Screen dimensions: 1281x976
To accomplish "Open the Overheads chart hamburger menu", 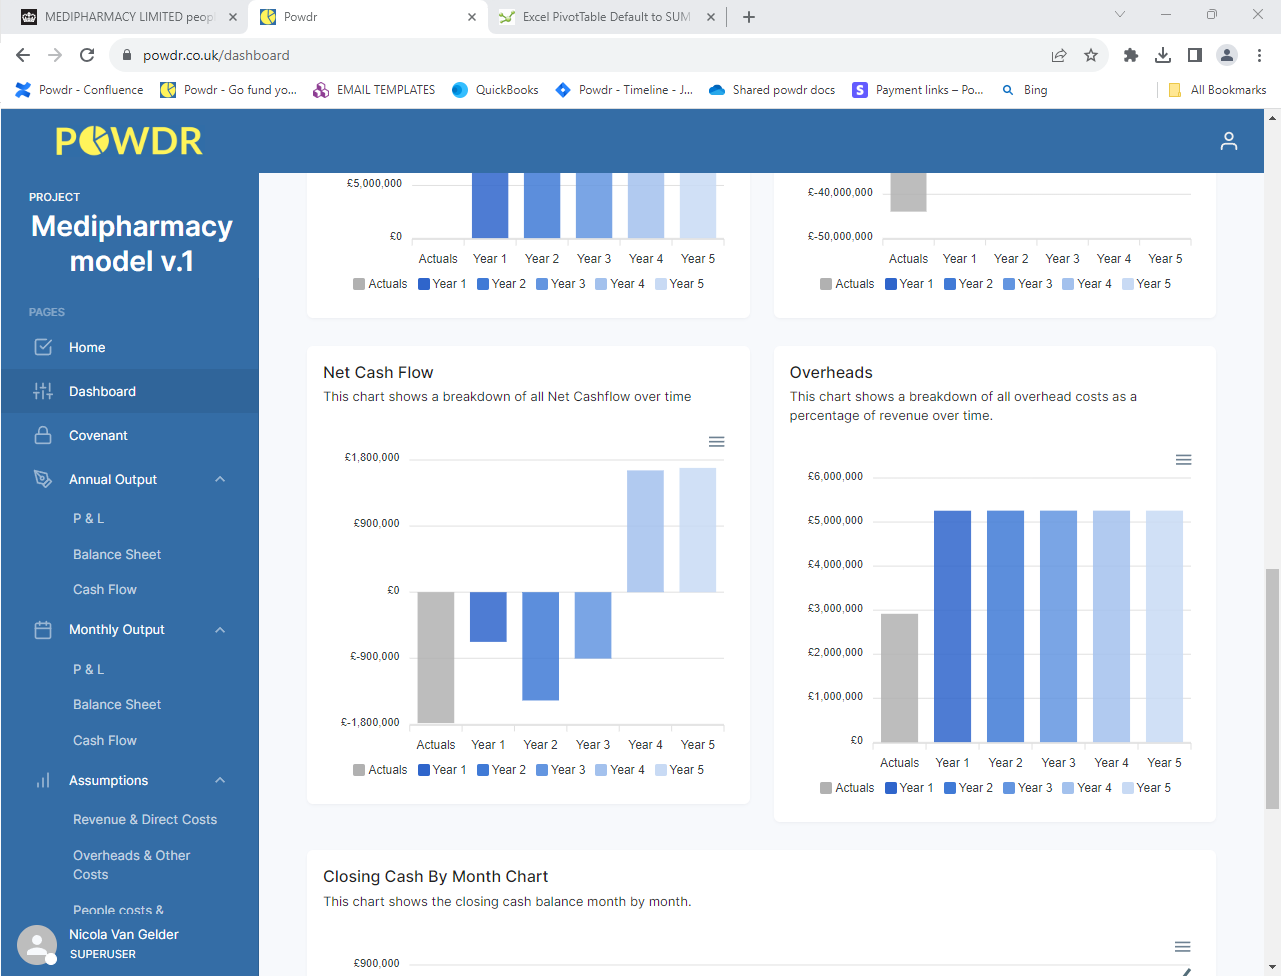I will pos(1184,459).
